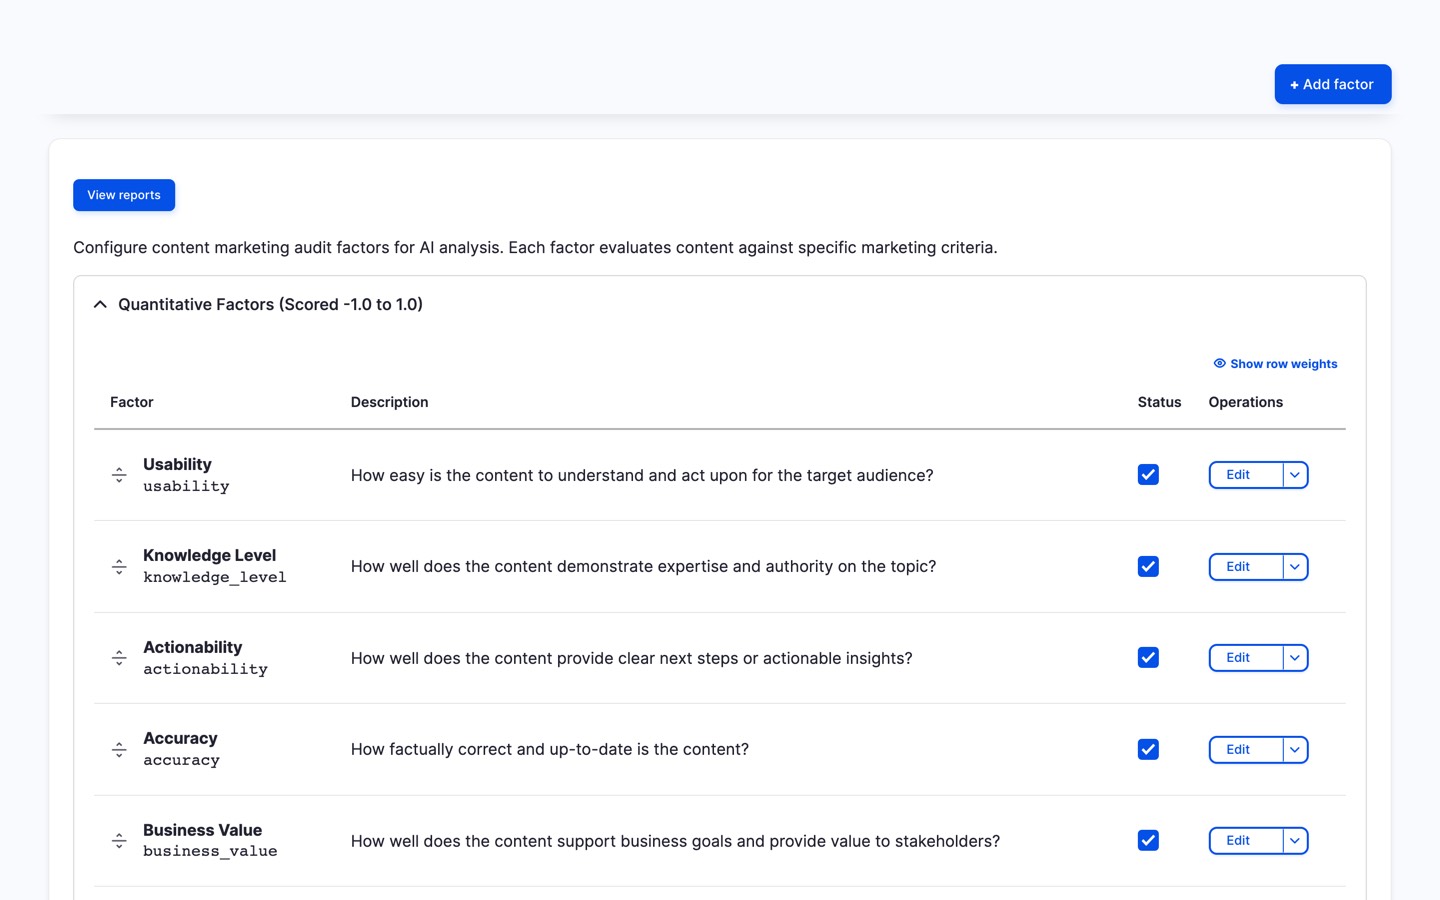The height and width of the screenshot is (900, 1440).
Task: Uncheck the Knowledge Level status checkbox
Action: point(1148,566)
